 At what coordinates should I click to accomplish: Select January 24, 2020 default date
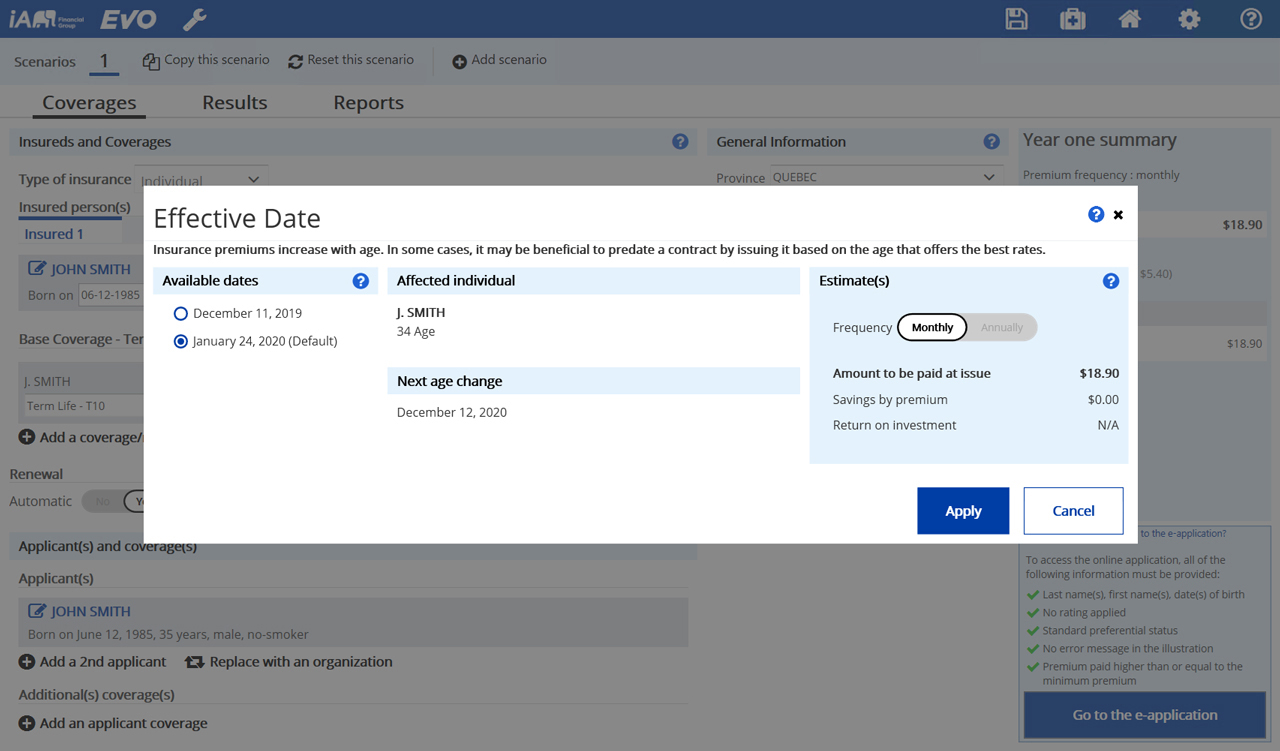coord(181,342)
